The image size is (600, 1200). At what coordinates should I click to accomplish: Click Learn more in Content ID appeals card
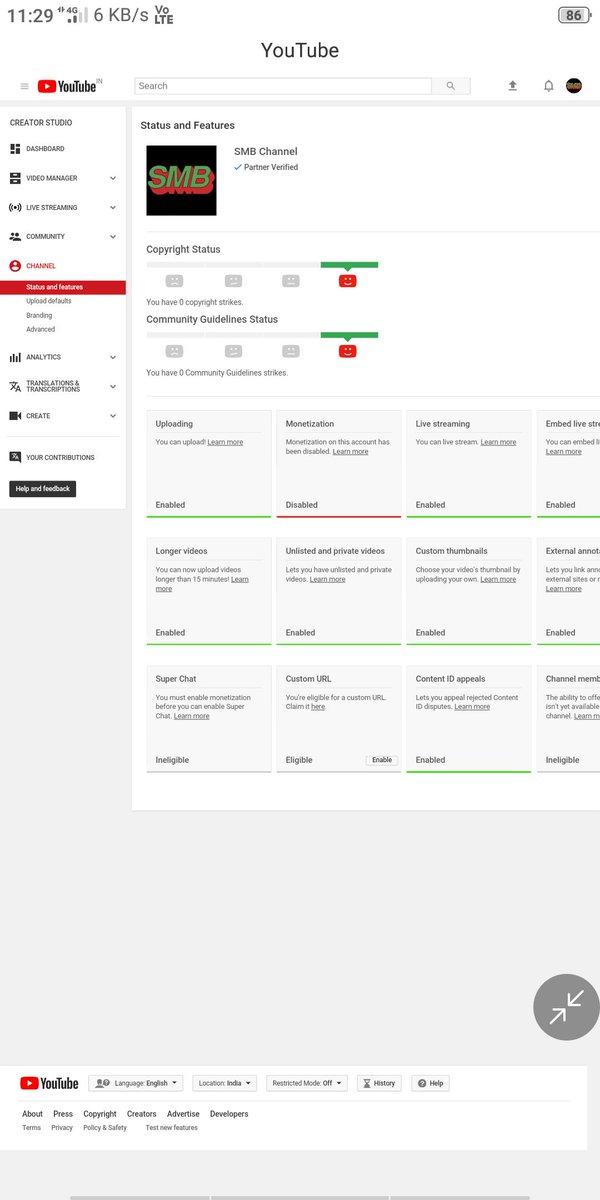coord(472,706)
